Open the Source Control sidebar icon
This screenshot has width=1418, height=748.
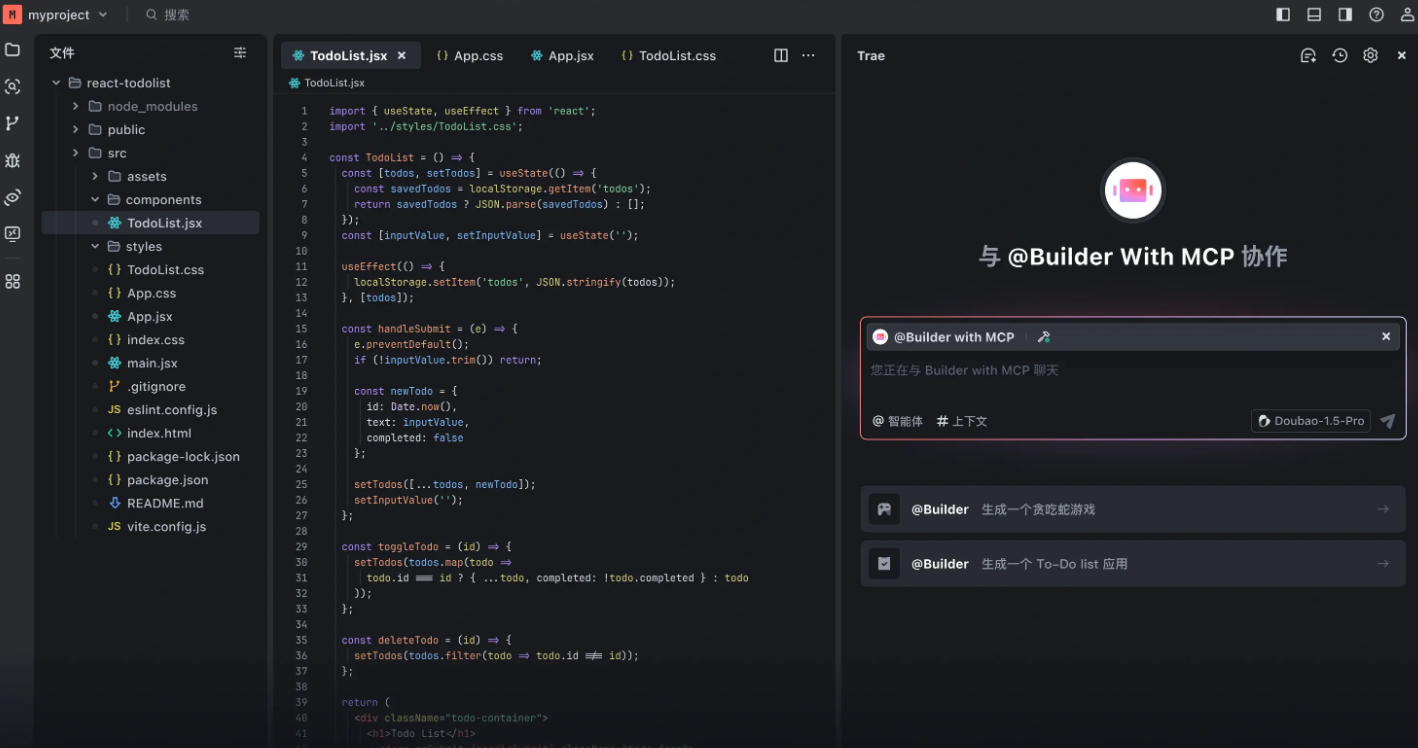coord(13,123)
